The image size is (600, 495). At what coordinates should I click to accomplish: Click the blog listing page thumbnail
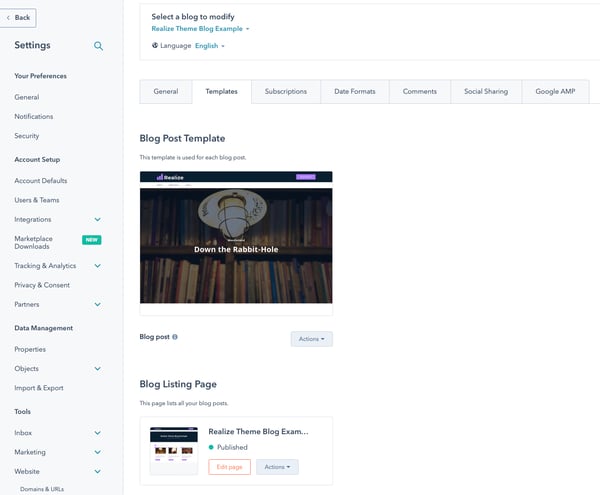point(173,449)
